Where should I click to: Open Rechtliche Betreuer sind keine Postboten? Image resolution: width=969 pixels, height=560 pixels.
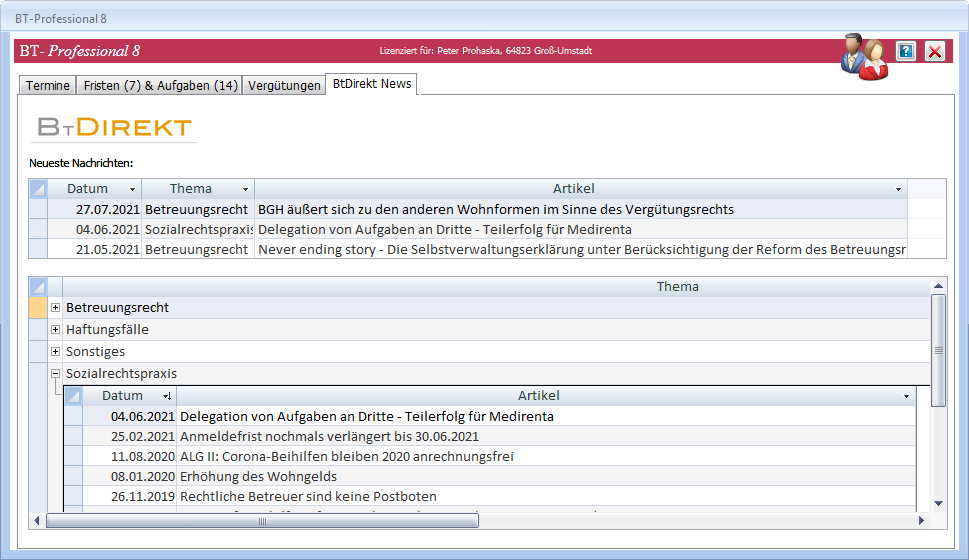point(308,496)
